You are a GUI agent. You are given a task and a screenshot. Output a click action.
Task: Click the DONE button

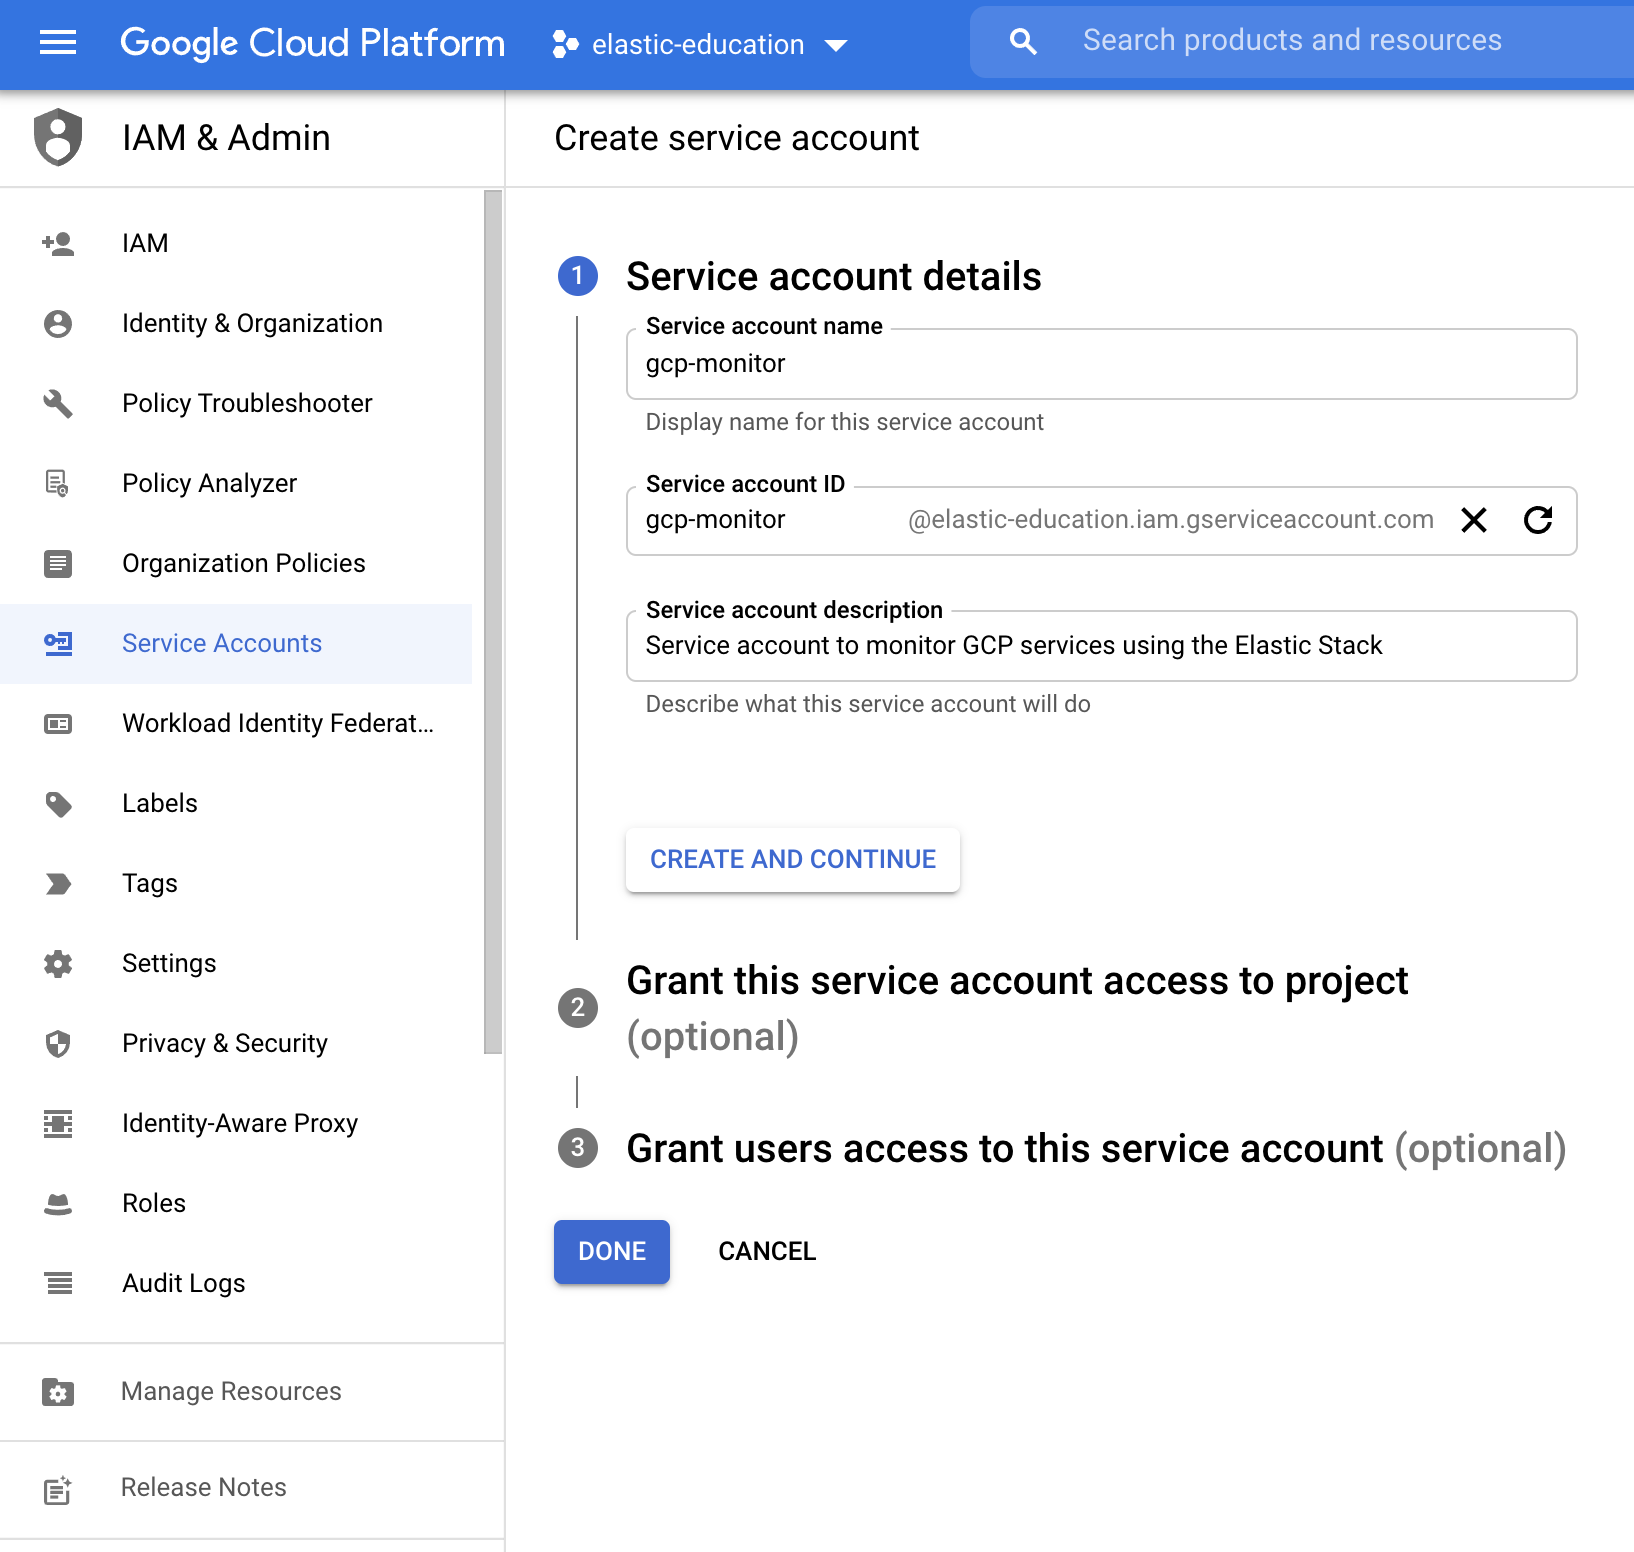(x=611, y=1251)
